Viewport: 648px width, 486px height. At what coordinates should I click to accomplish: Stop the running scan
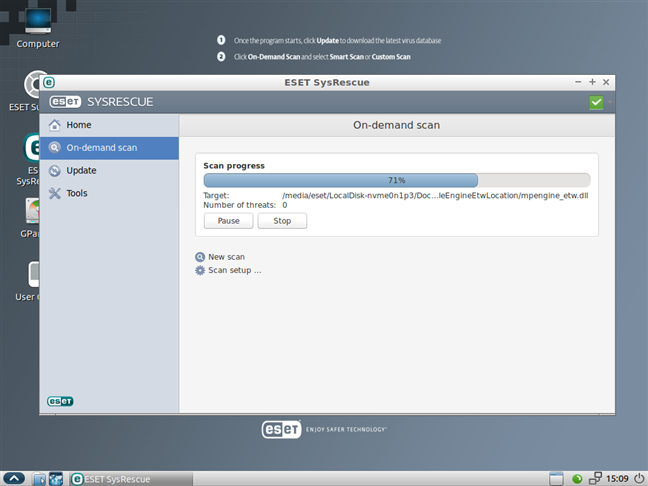[x=282, y=221]
